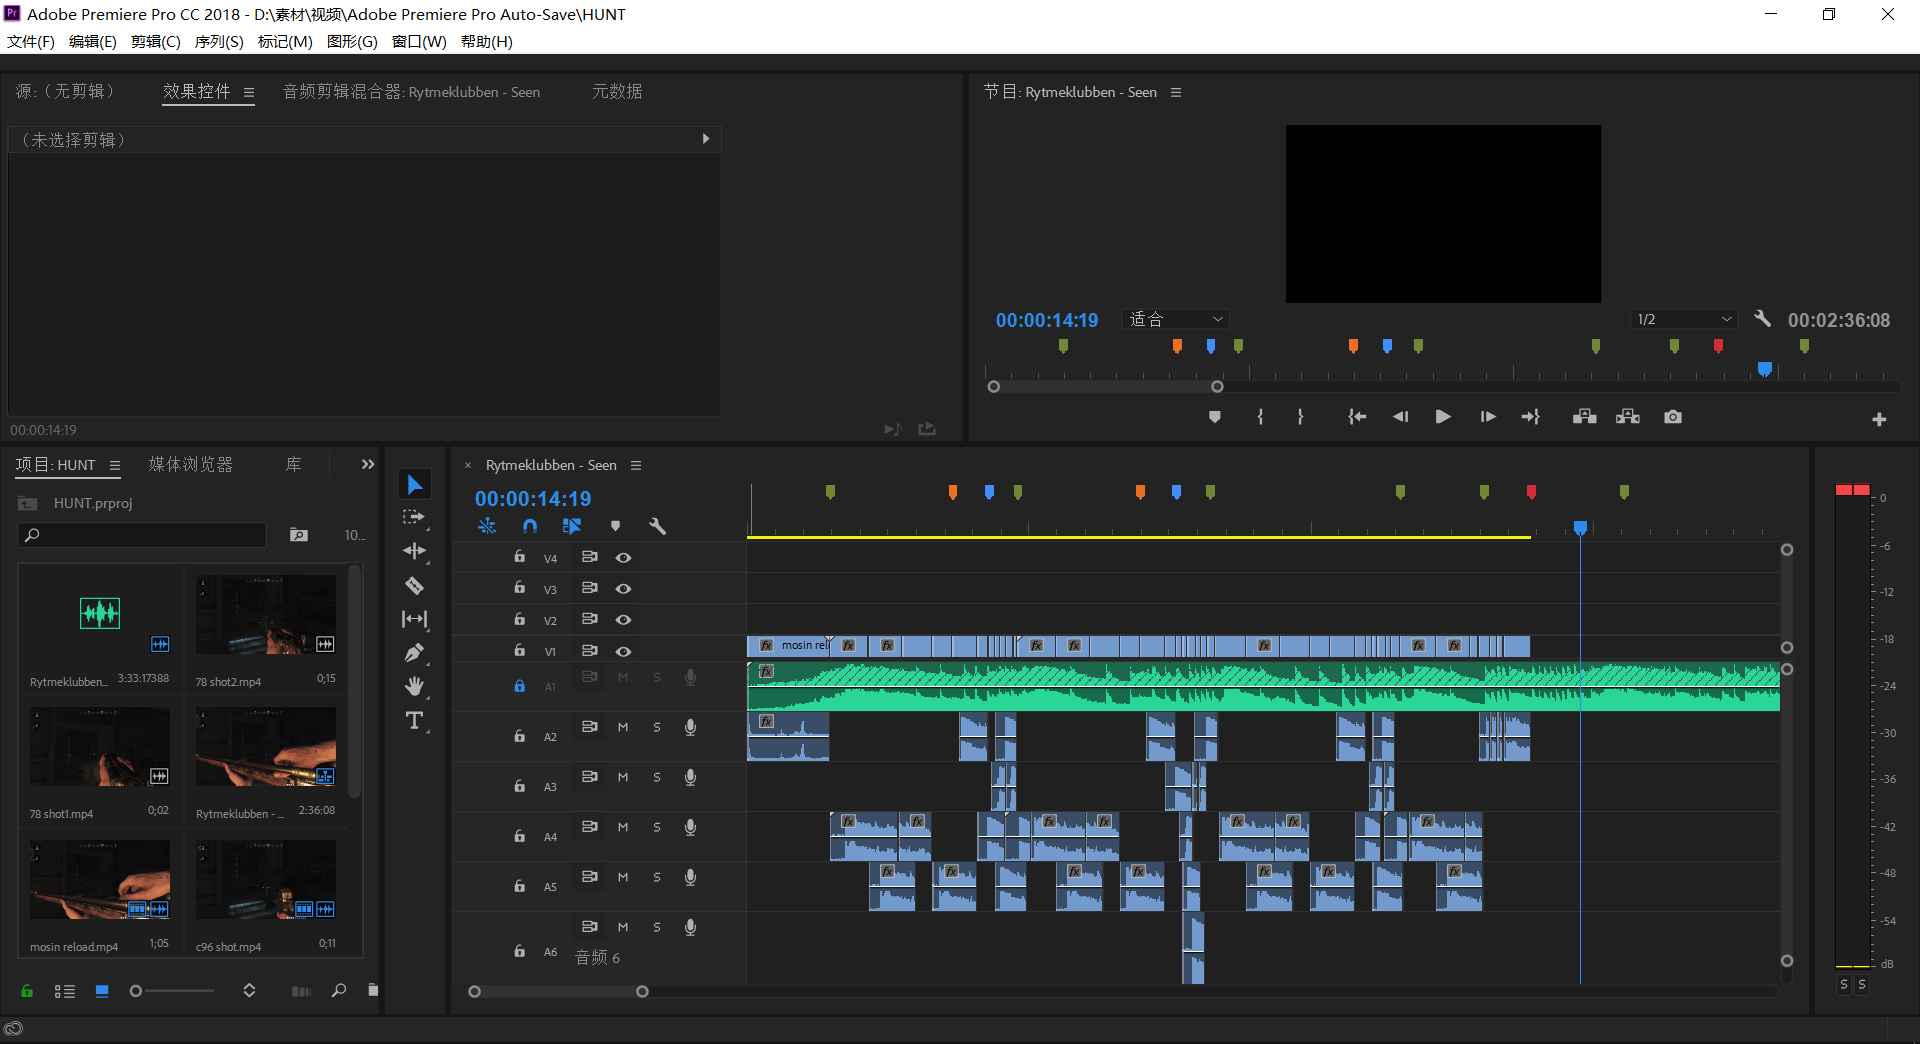Open program monitor panel menu
Viewport: 1920px width, 1044px height.
(x=1176, y=93)
